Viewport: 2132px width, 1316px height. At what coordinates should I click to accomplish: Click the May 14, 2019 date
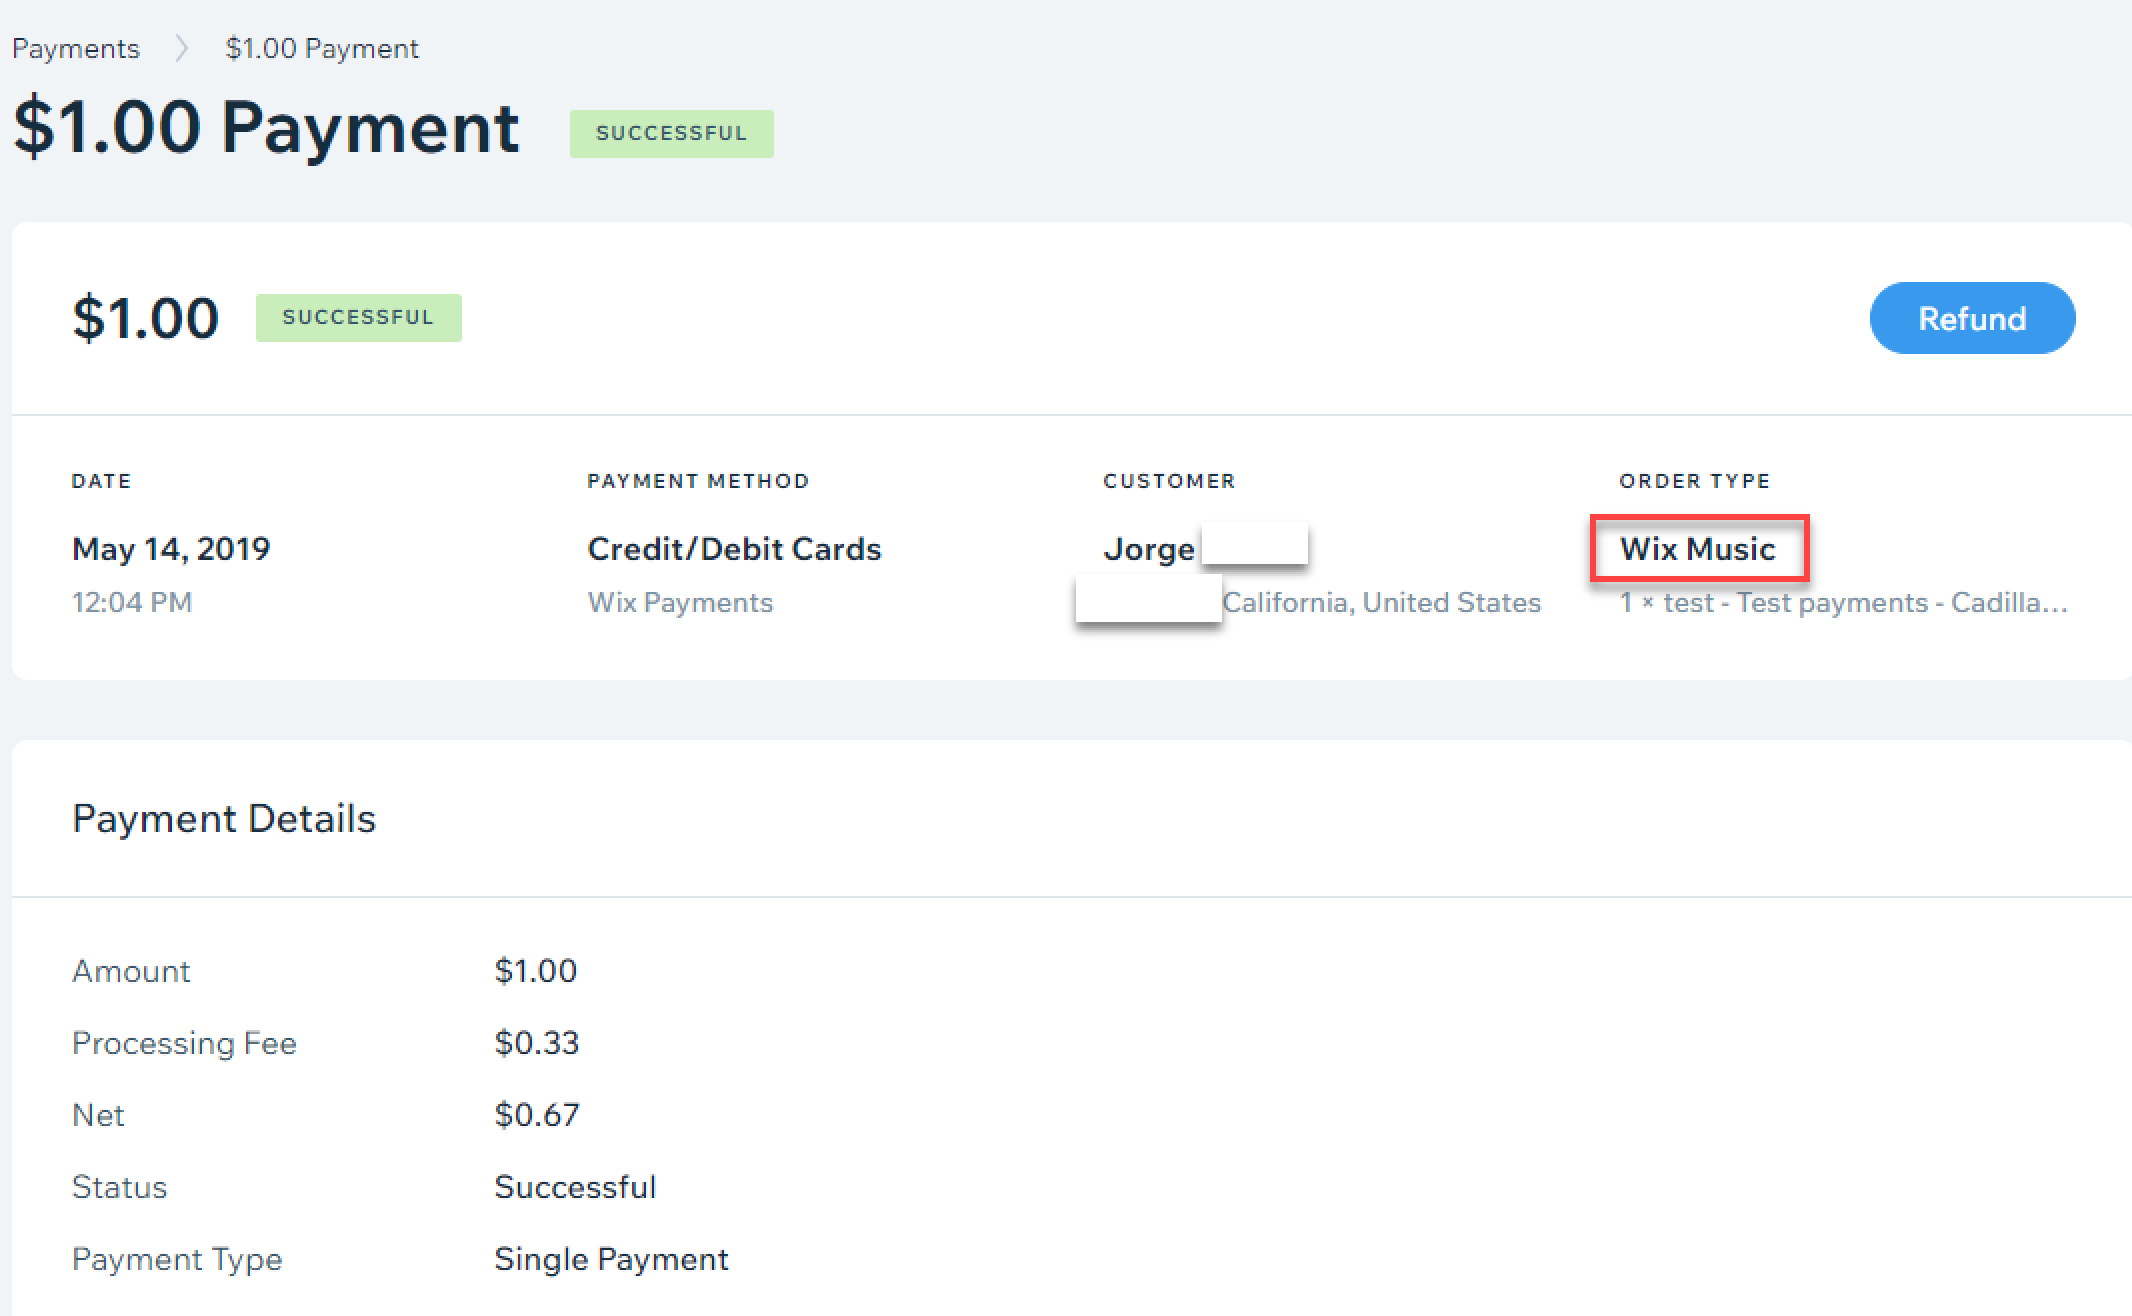click(x=171, y=548)
